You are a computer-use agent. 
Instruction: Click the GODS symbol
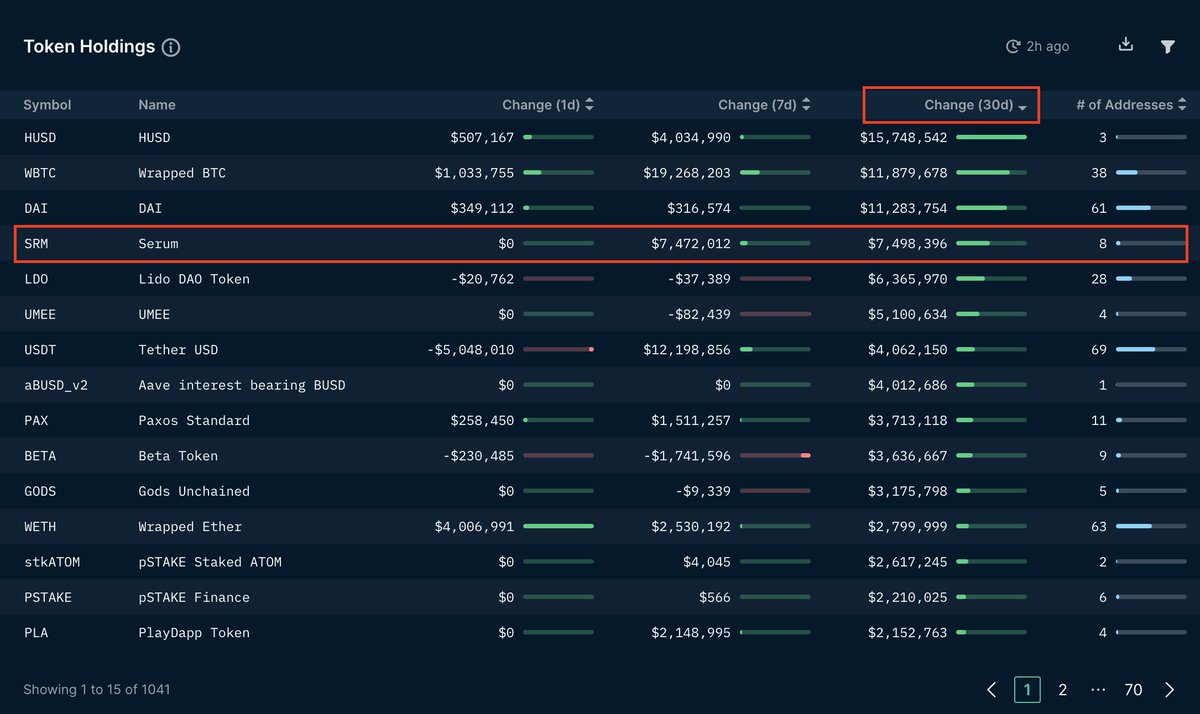click(40, 492)
